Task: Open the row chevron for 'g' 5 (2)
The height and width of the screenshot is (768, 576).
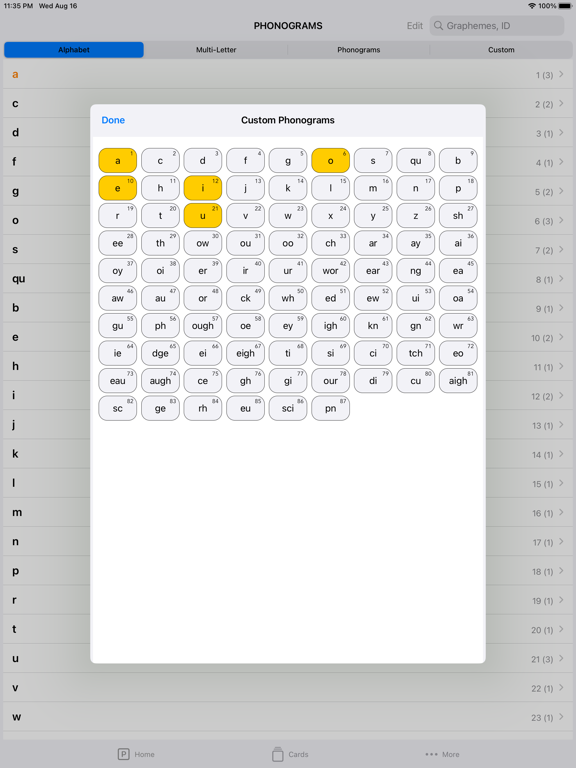Action: pos(561,192)
